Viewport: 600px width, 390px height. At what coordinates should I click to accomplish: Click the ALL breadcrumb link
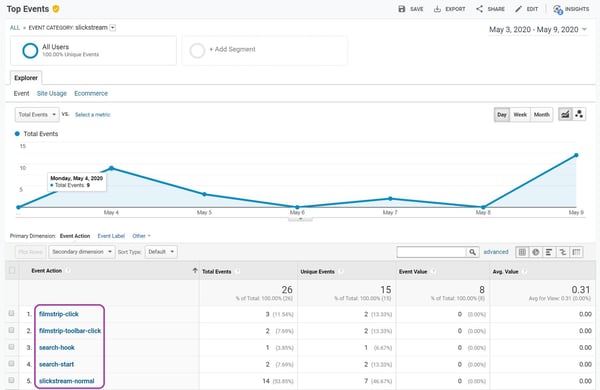[x=15, y=28]
